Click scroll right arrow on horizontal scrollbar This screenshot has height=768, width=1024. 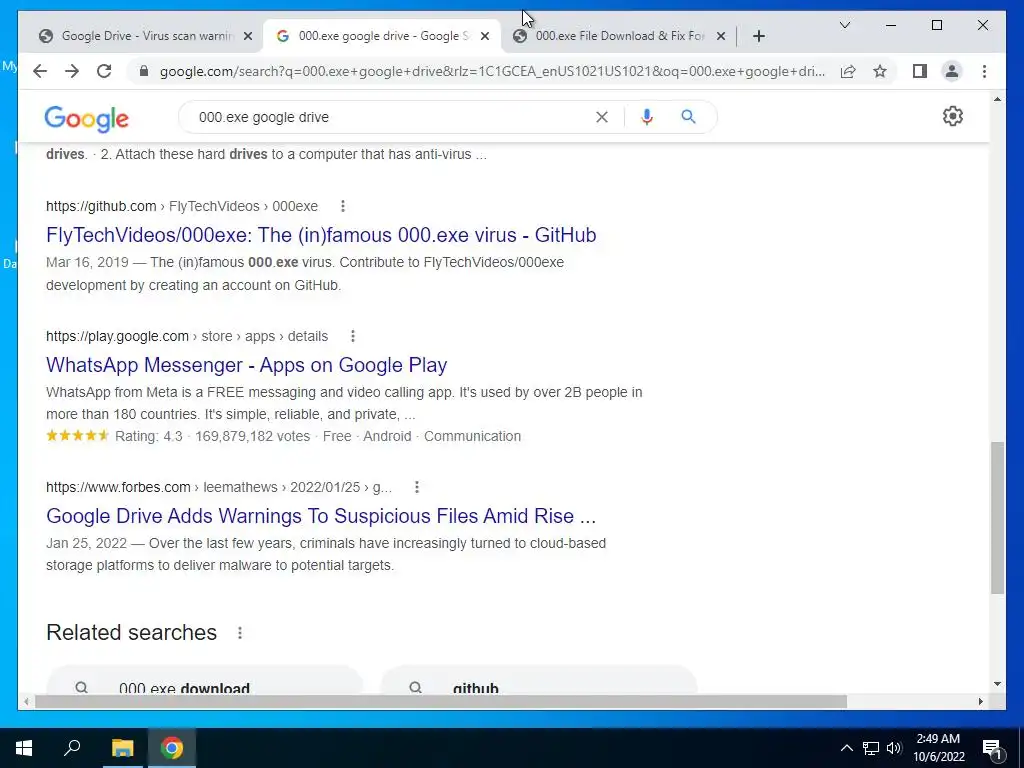tap(980, 701)
